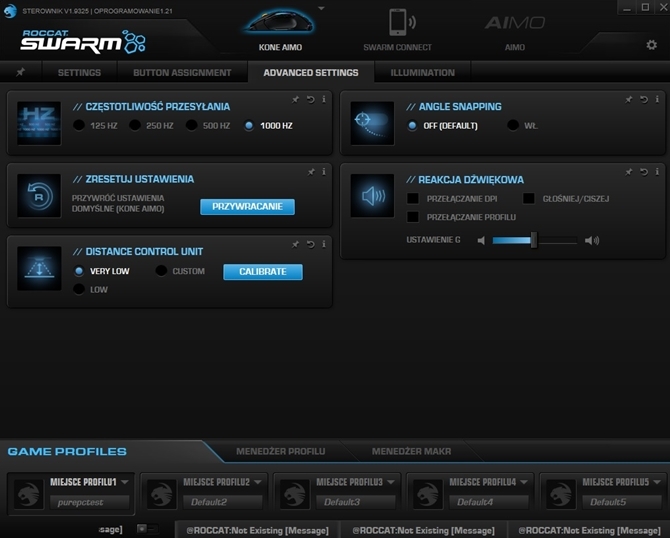Switch to the Button Assignment tab
Viewport: 670px width, 538px height.
[182, 73]
